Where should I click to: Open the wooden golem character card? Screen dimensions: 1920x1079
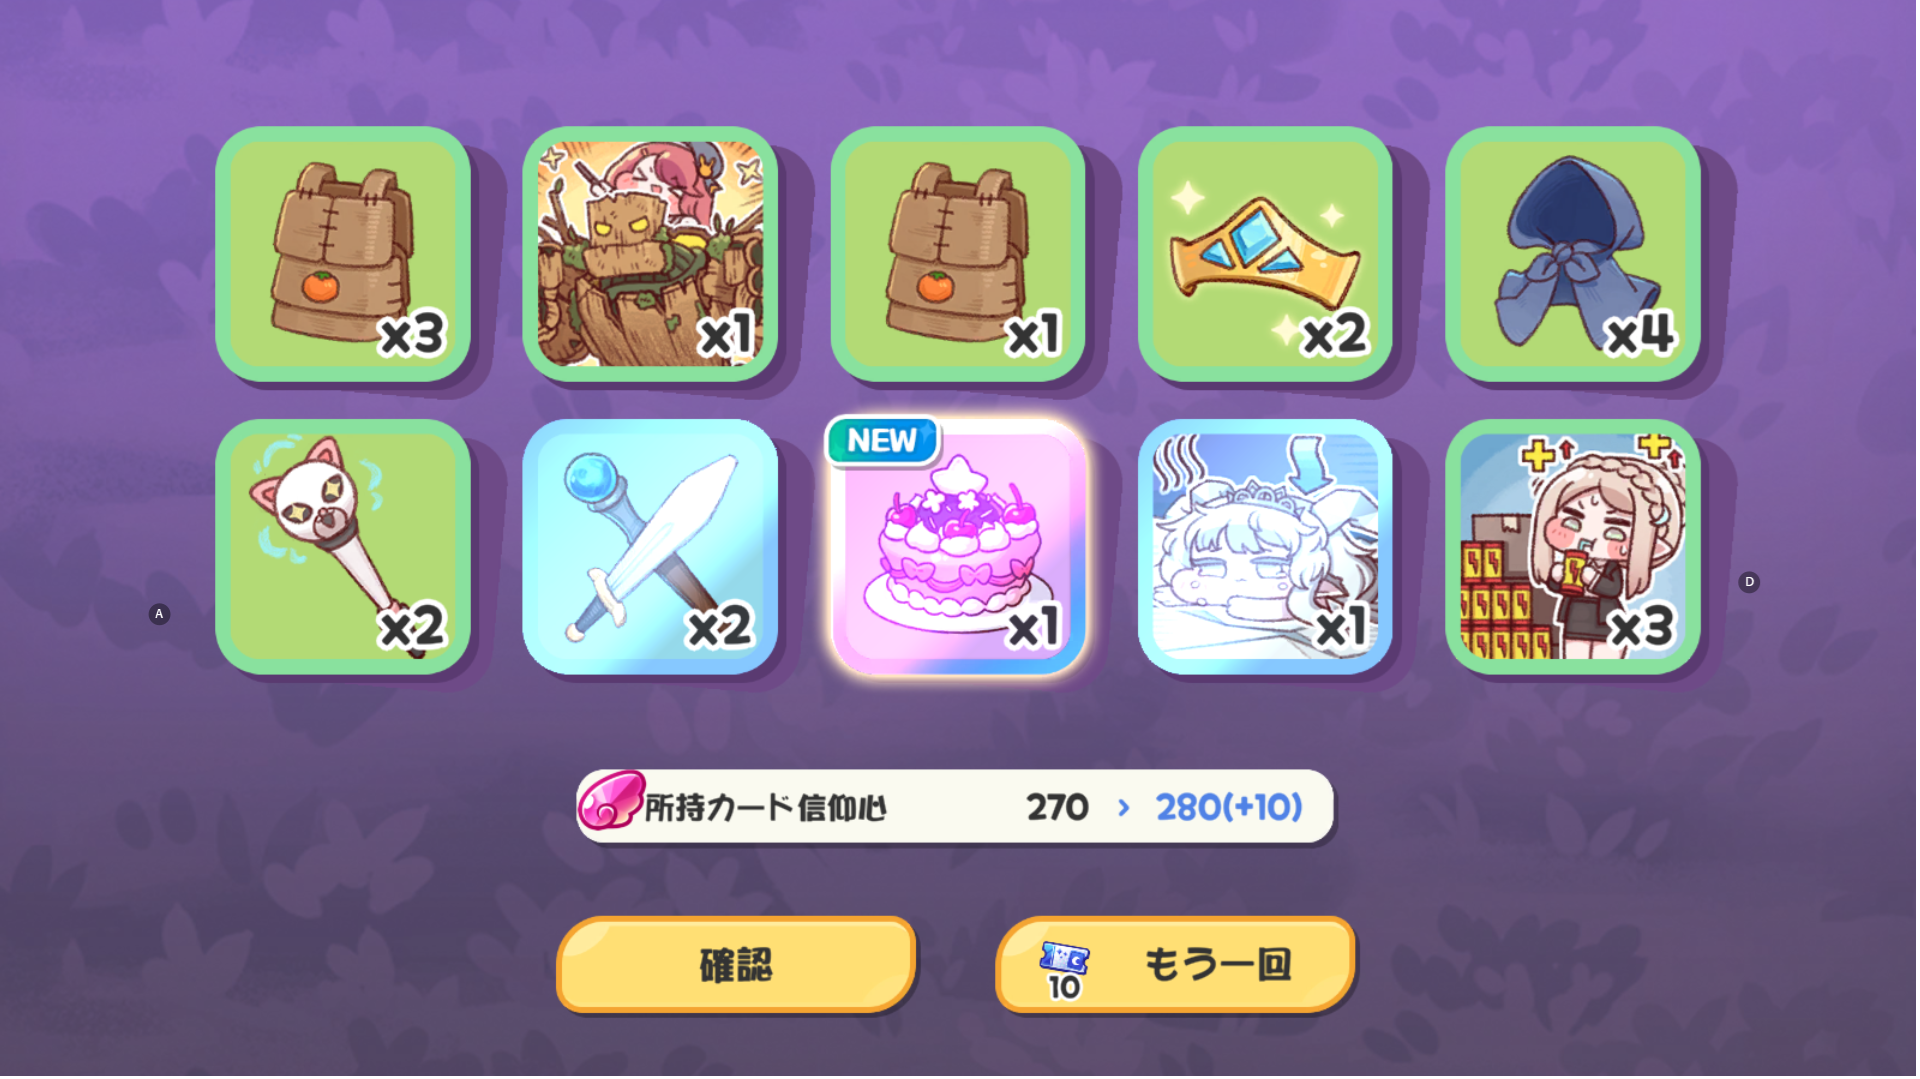[650, 254]
